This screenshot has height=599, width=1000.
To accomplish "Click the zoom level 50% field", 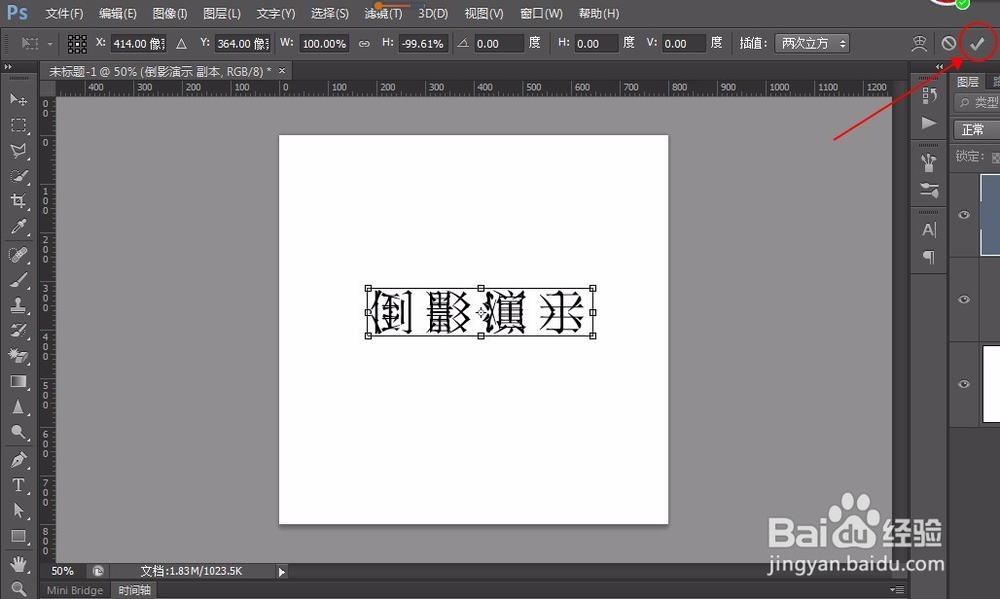I will pos(63,571).
